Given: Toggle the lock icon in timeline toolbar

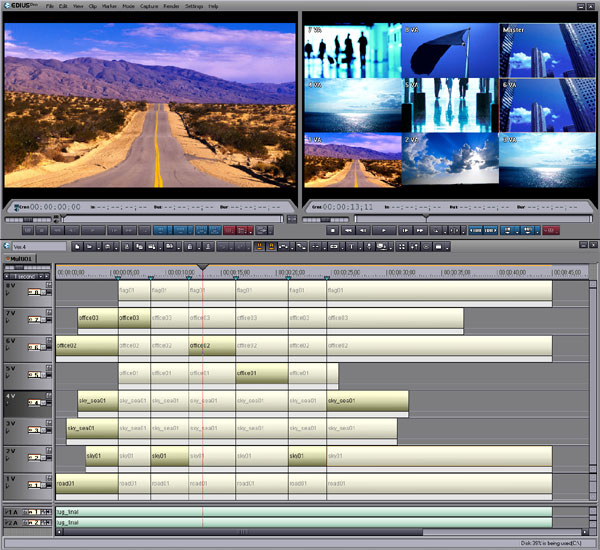Looking at the screenshot, I should coord(189,247).
